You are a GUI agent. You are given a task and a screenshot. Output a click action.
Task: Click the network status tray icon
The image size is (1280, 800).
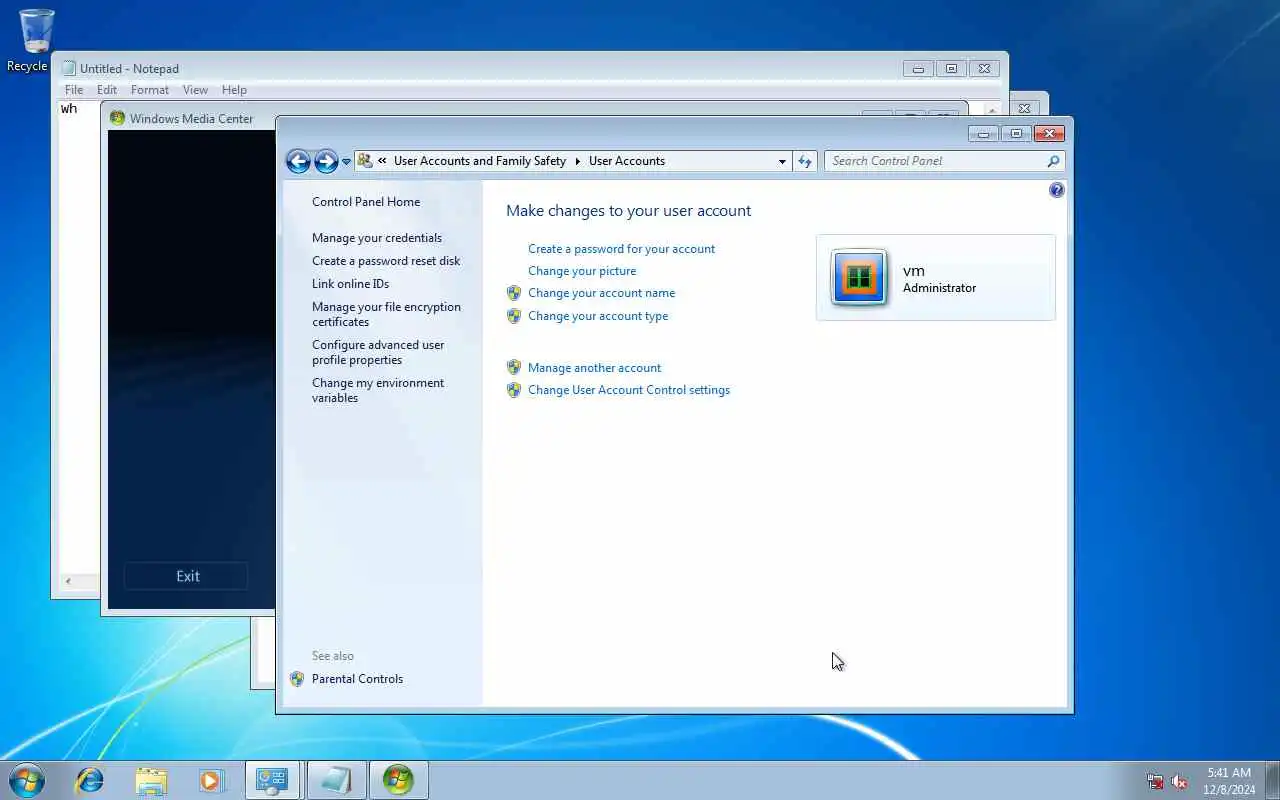click(1155, 781)
